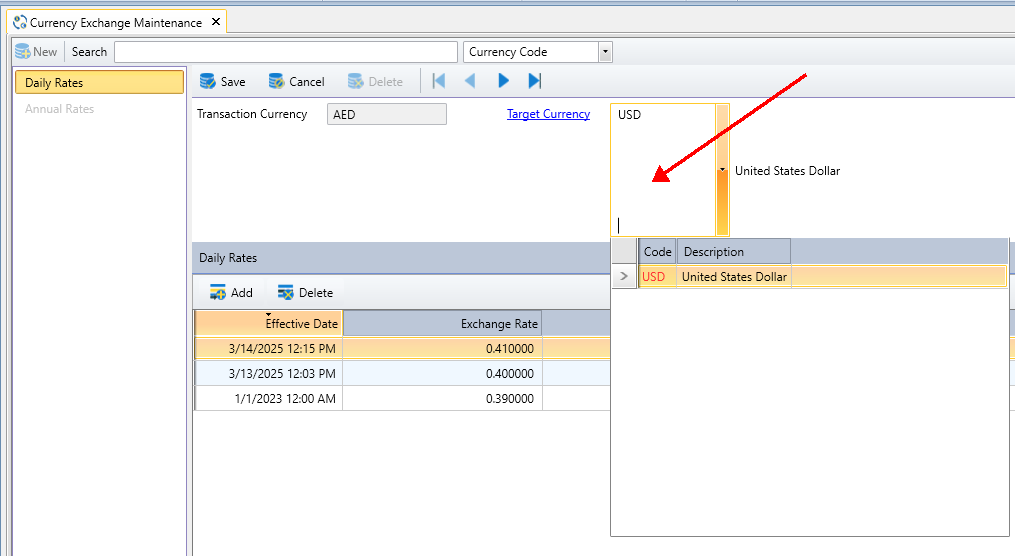
Task: Click the Exchange Rate column header
Action: [x=443, y=323]
